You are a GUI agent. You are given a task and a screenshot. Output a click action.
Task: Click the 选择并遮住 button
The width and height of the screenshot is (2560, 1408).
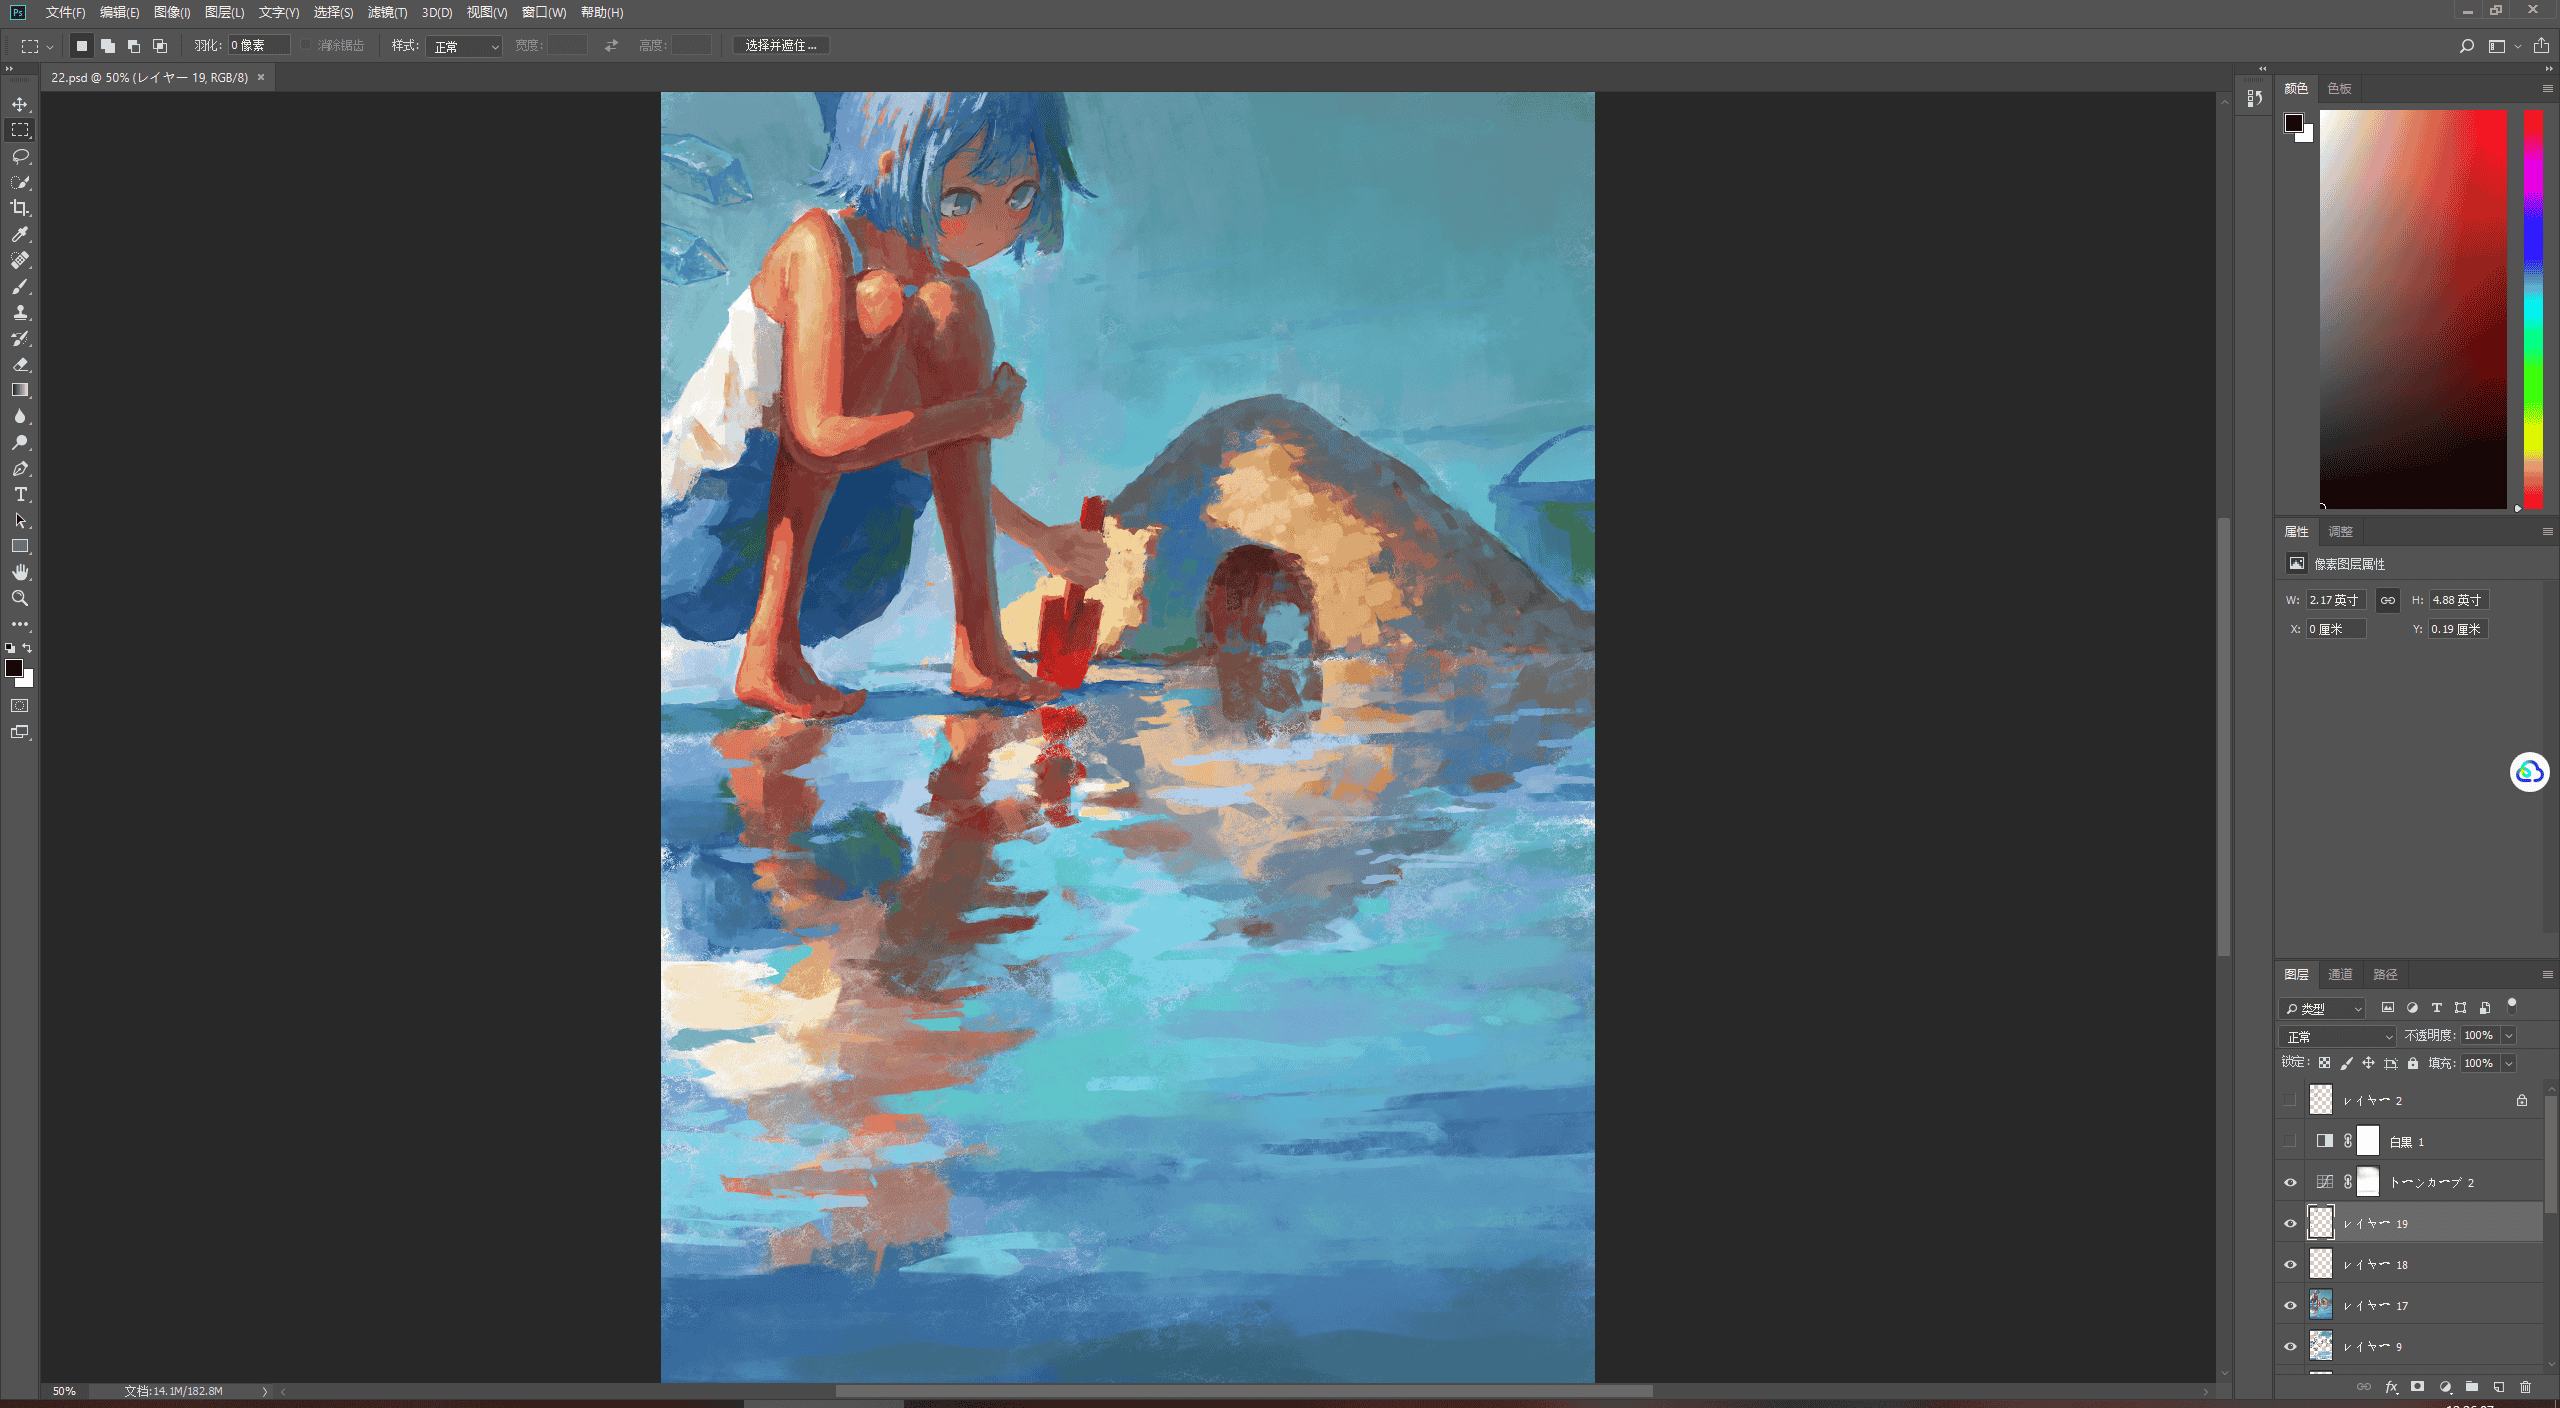pos(781,46)
